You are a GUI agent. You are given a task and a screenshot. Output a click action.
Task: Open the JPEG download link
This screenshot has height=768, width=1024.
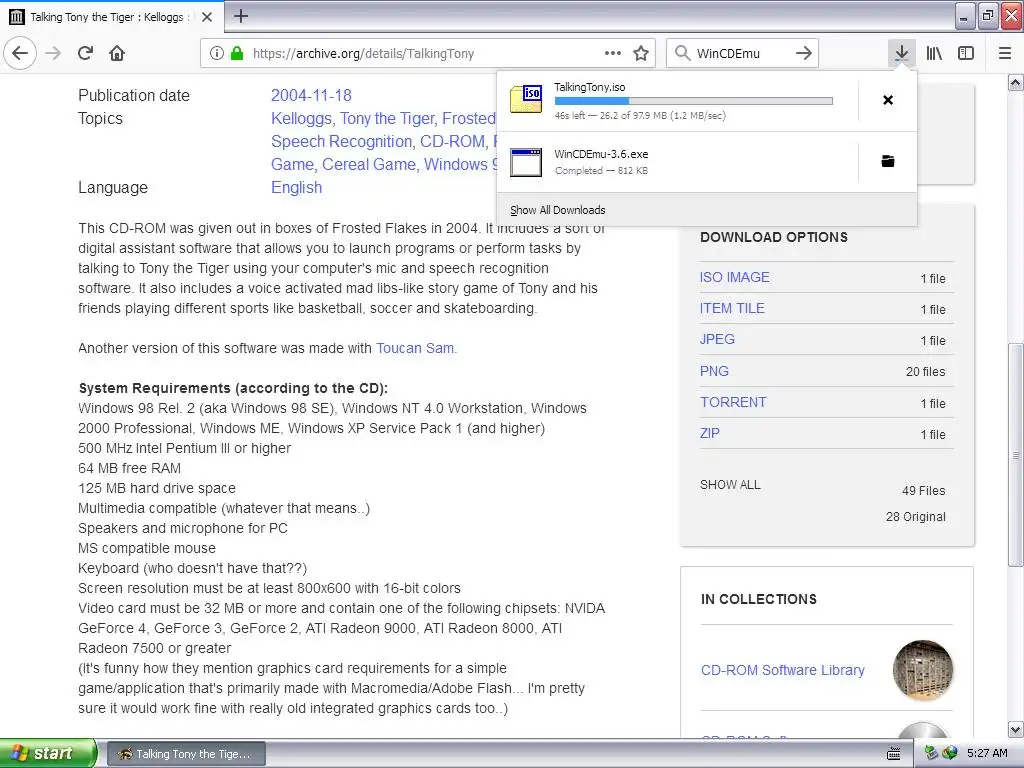[717, 339]
